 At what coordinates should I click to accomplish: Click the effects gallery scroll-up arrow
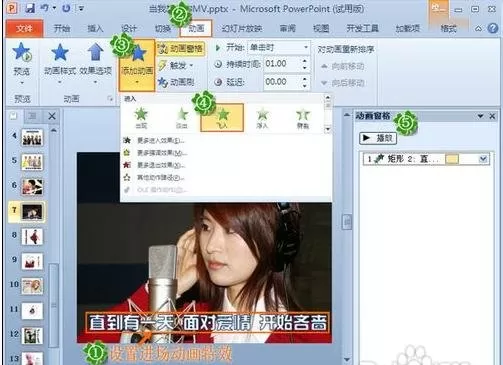[328, 98]
